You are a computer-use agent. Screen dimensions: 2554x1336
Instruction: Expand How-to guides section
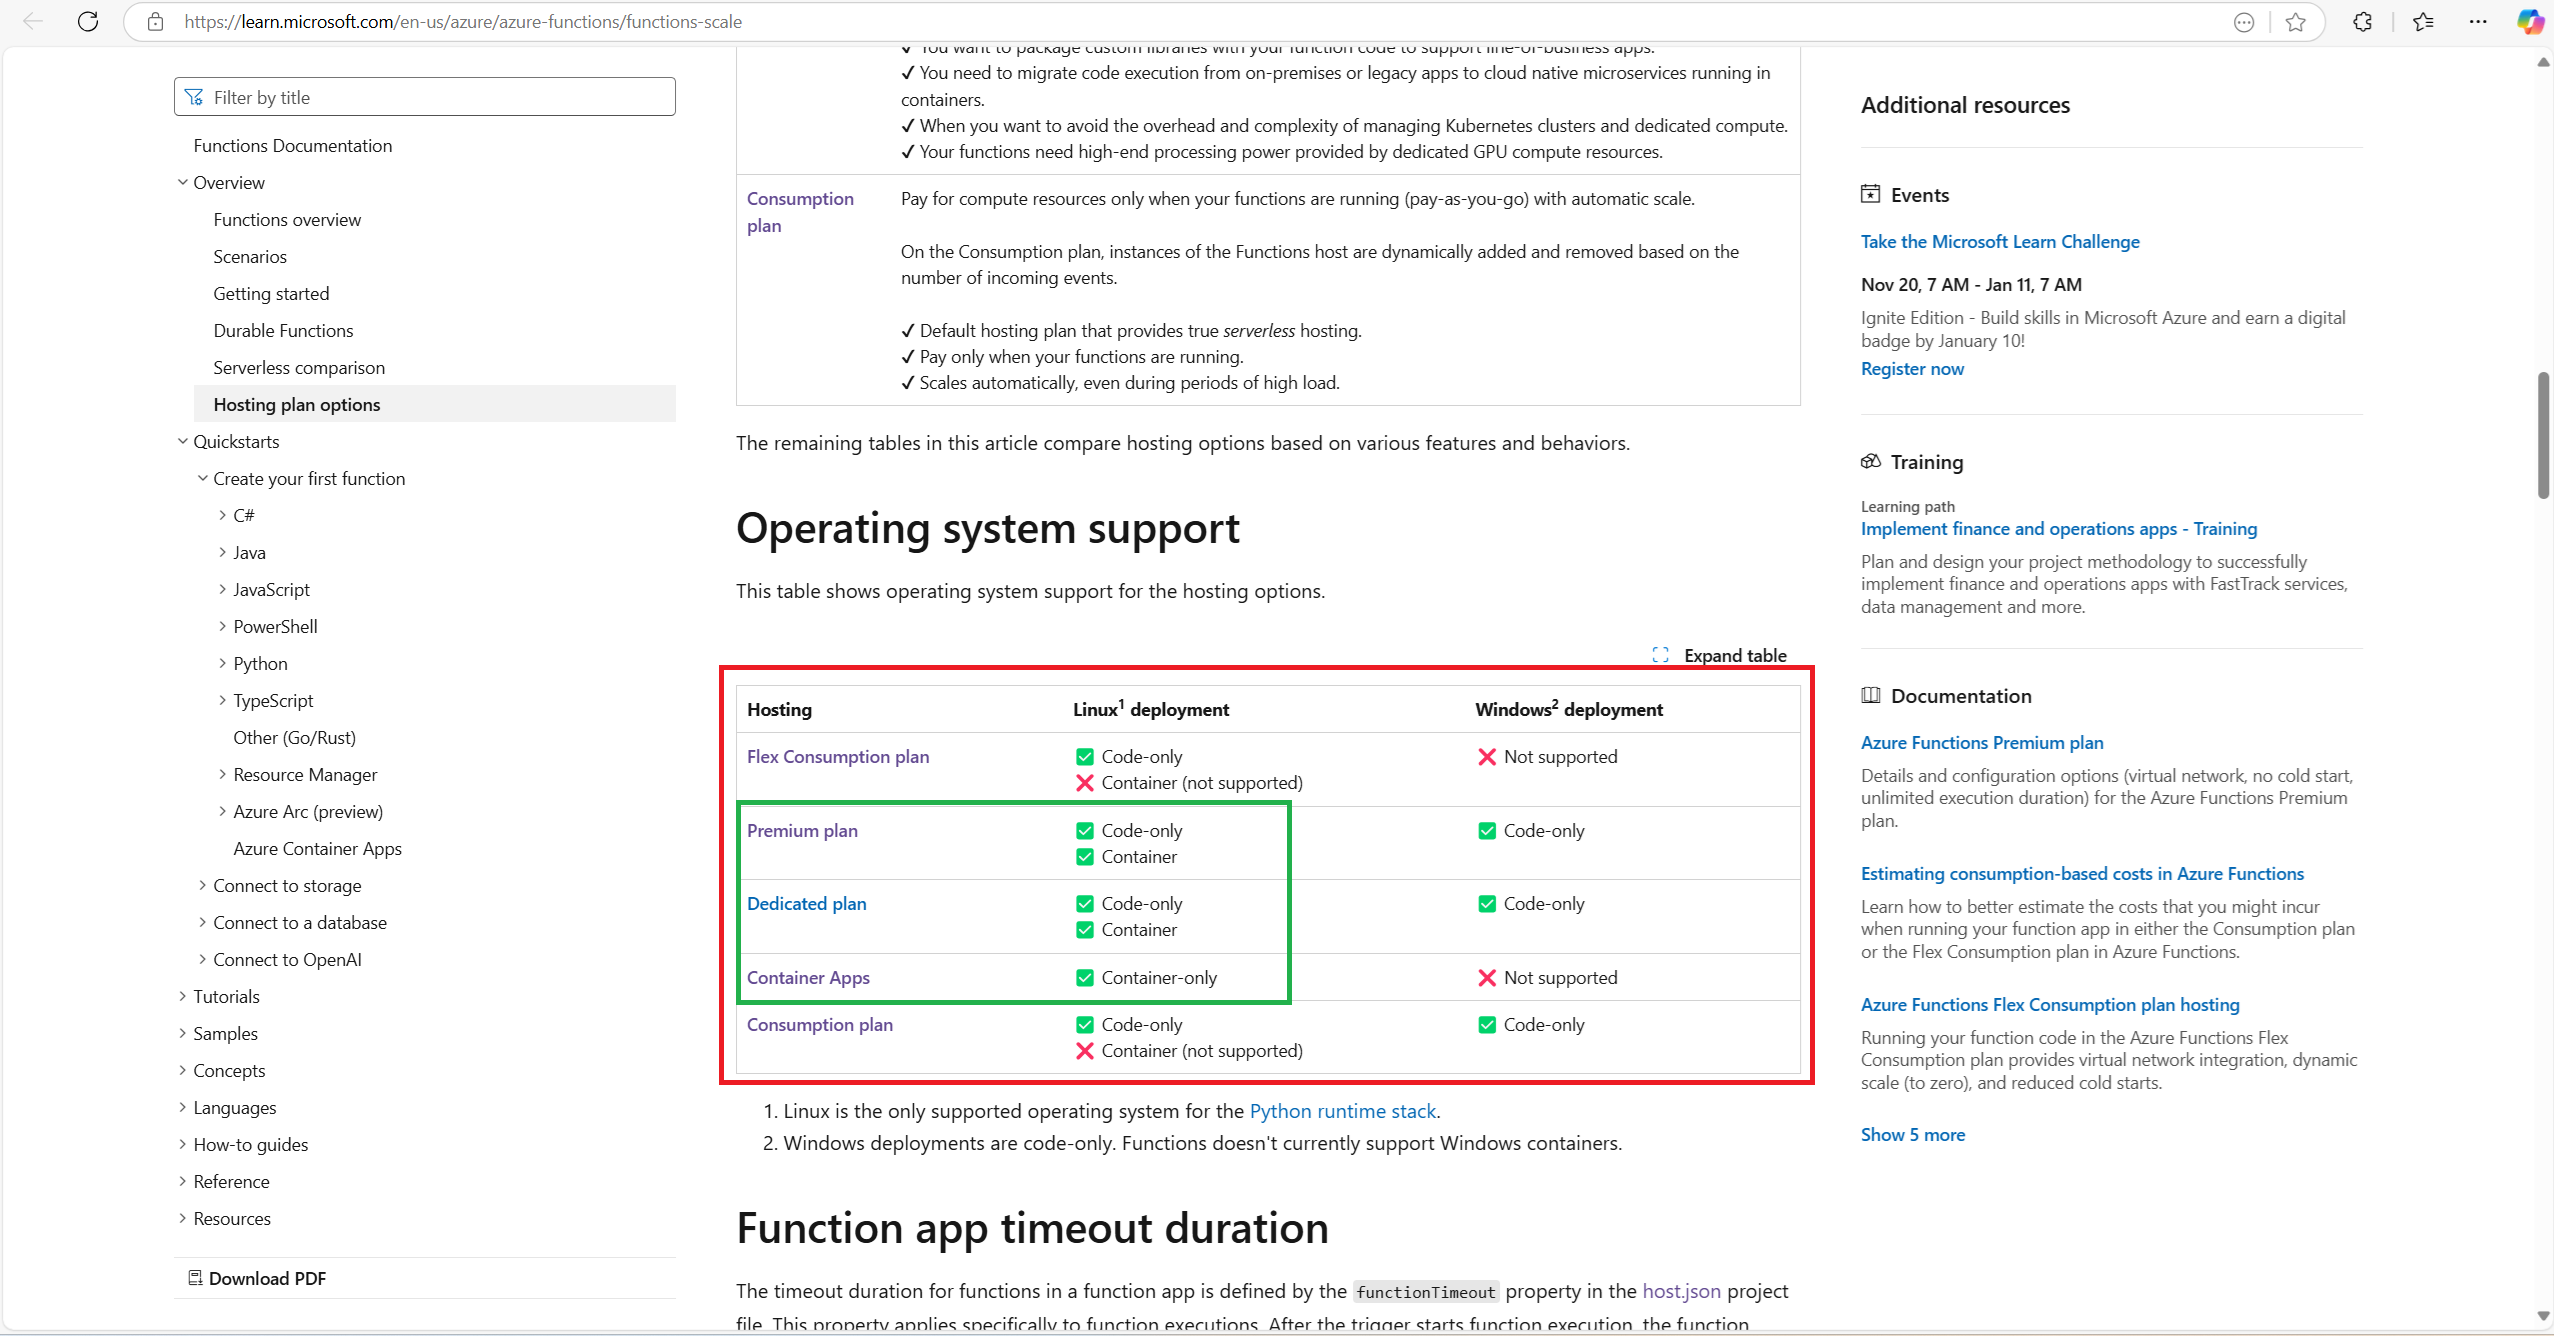183,1144
